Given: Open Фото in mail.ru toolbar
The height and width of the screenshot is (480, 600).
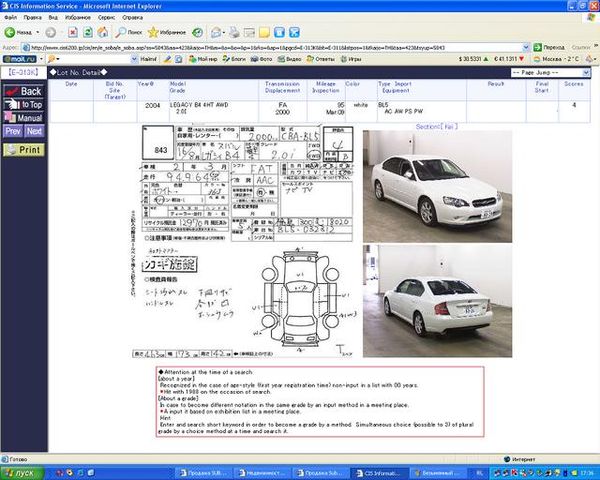Looking at the screenshot, I should click(261, 59).
